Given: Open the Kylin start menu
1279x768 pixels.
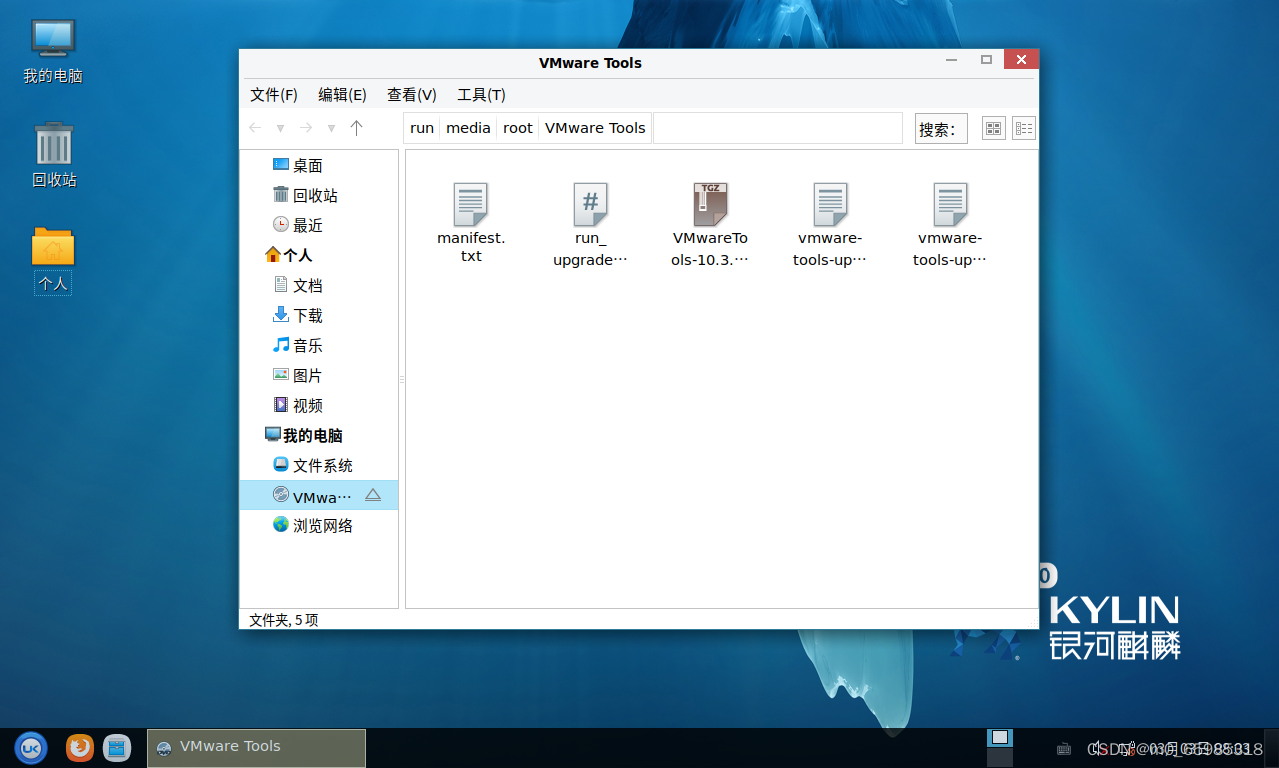Looking at the screenshot, I should point(31,747).
